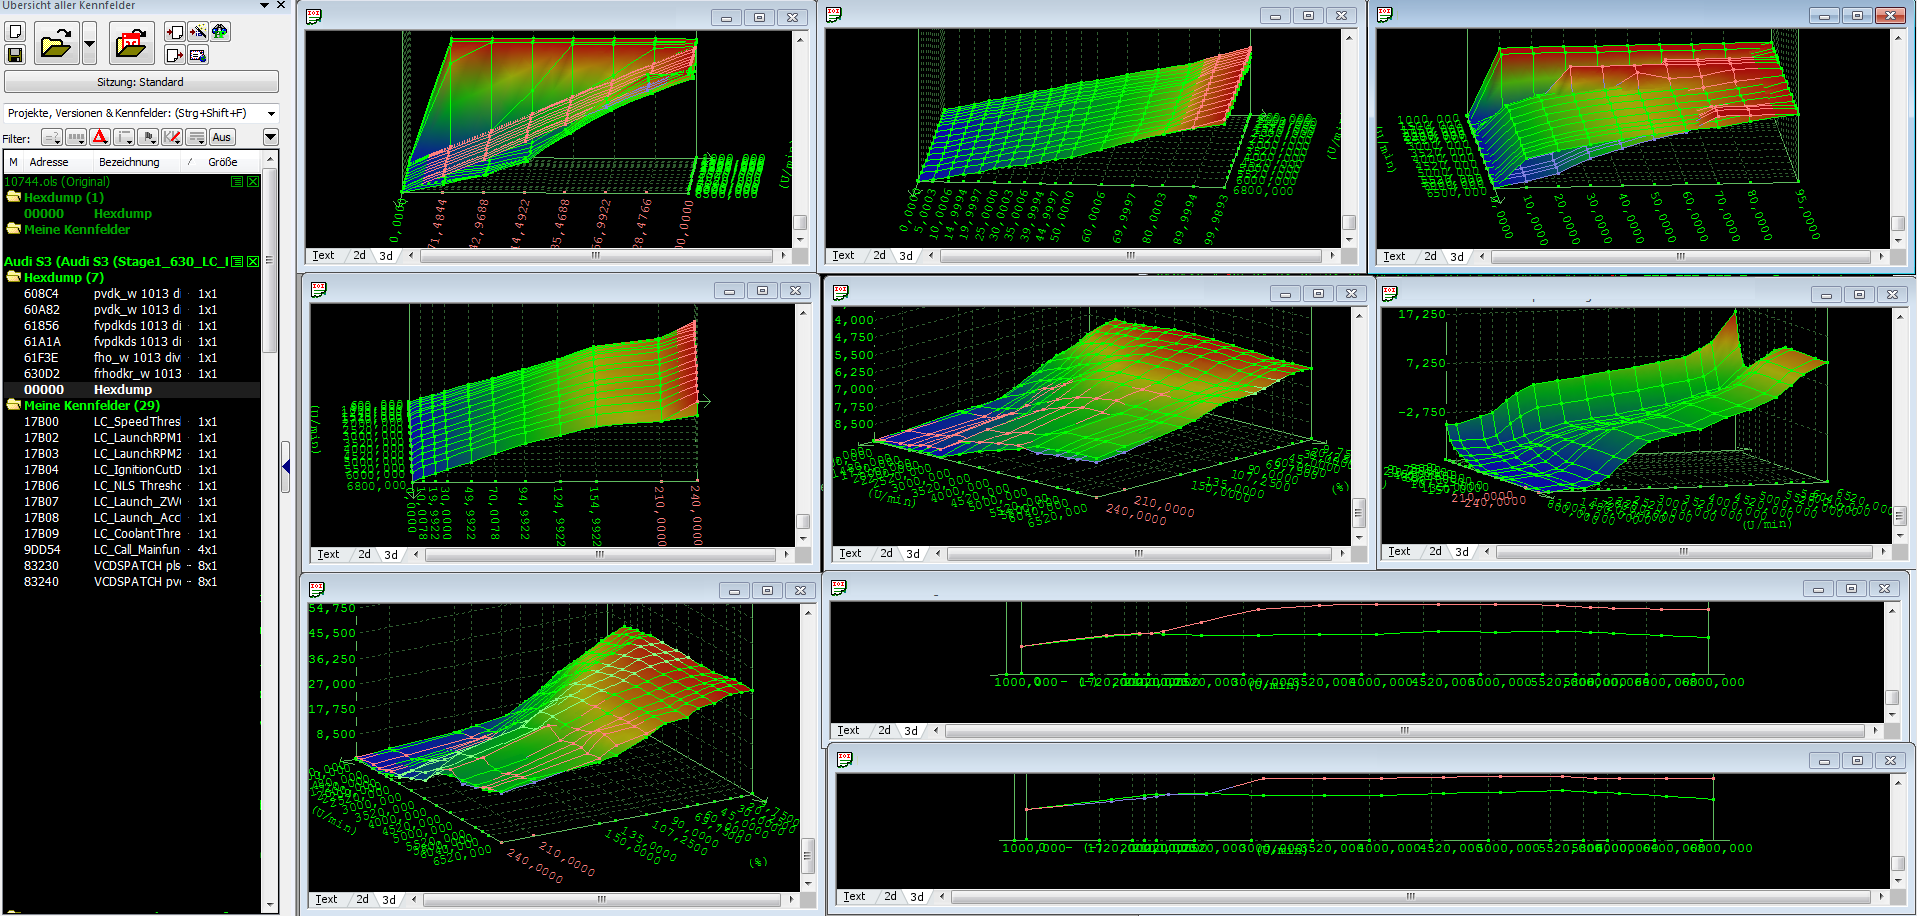Viewport: 1917px width, 916px height.
Task: Switch map with 17,250 axis to 2d tab
Action: 1435,552
